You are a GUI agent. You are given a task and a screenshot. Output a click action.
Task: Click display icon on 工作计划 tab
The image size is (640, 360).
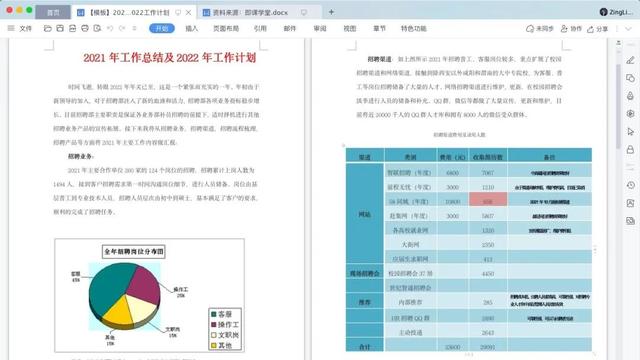coord(178,13)
